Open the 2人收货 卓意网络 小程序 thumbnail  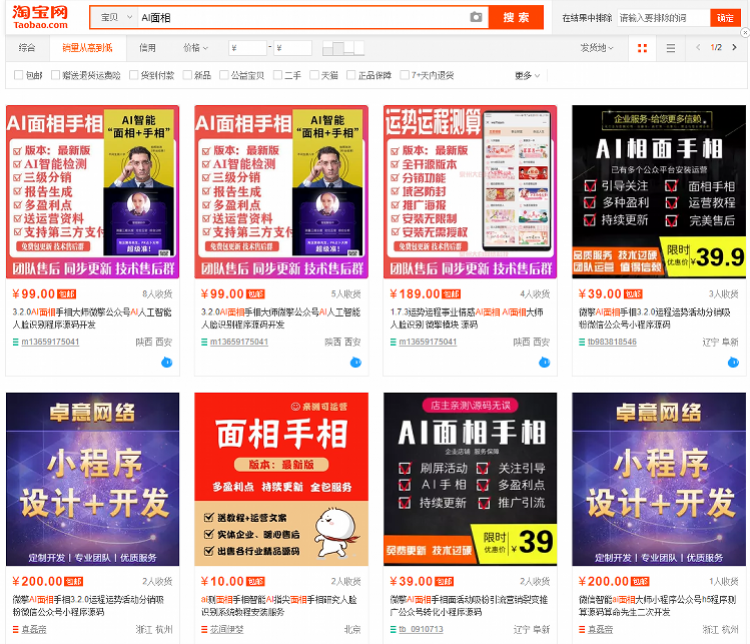[x=93, y=479]
